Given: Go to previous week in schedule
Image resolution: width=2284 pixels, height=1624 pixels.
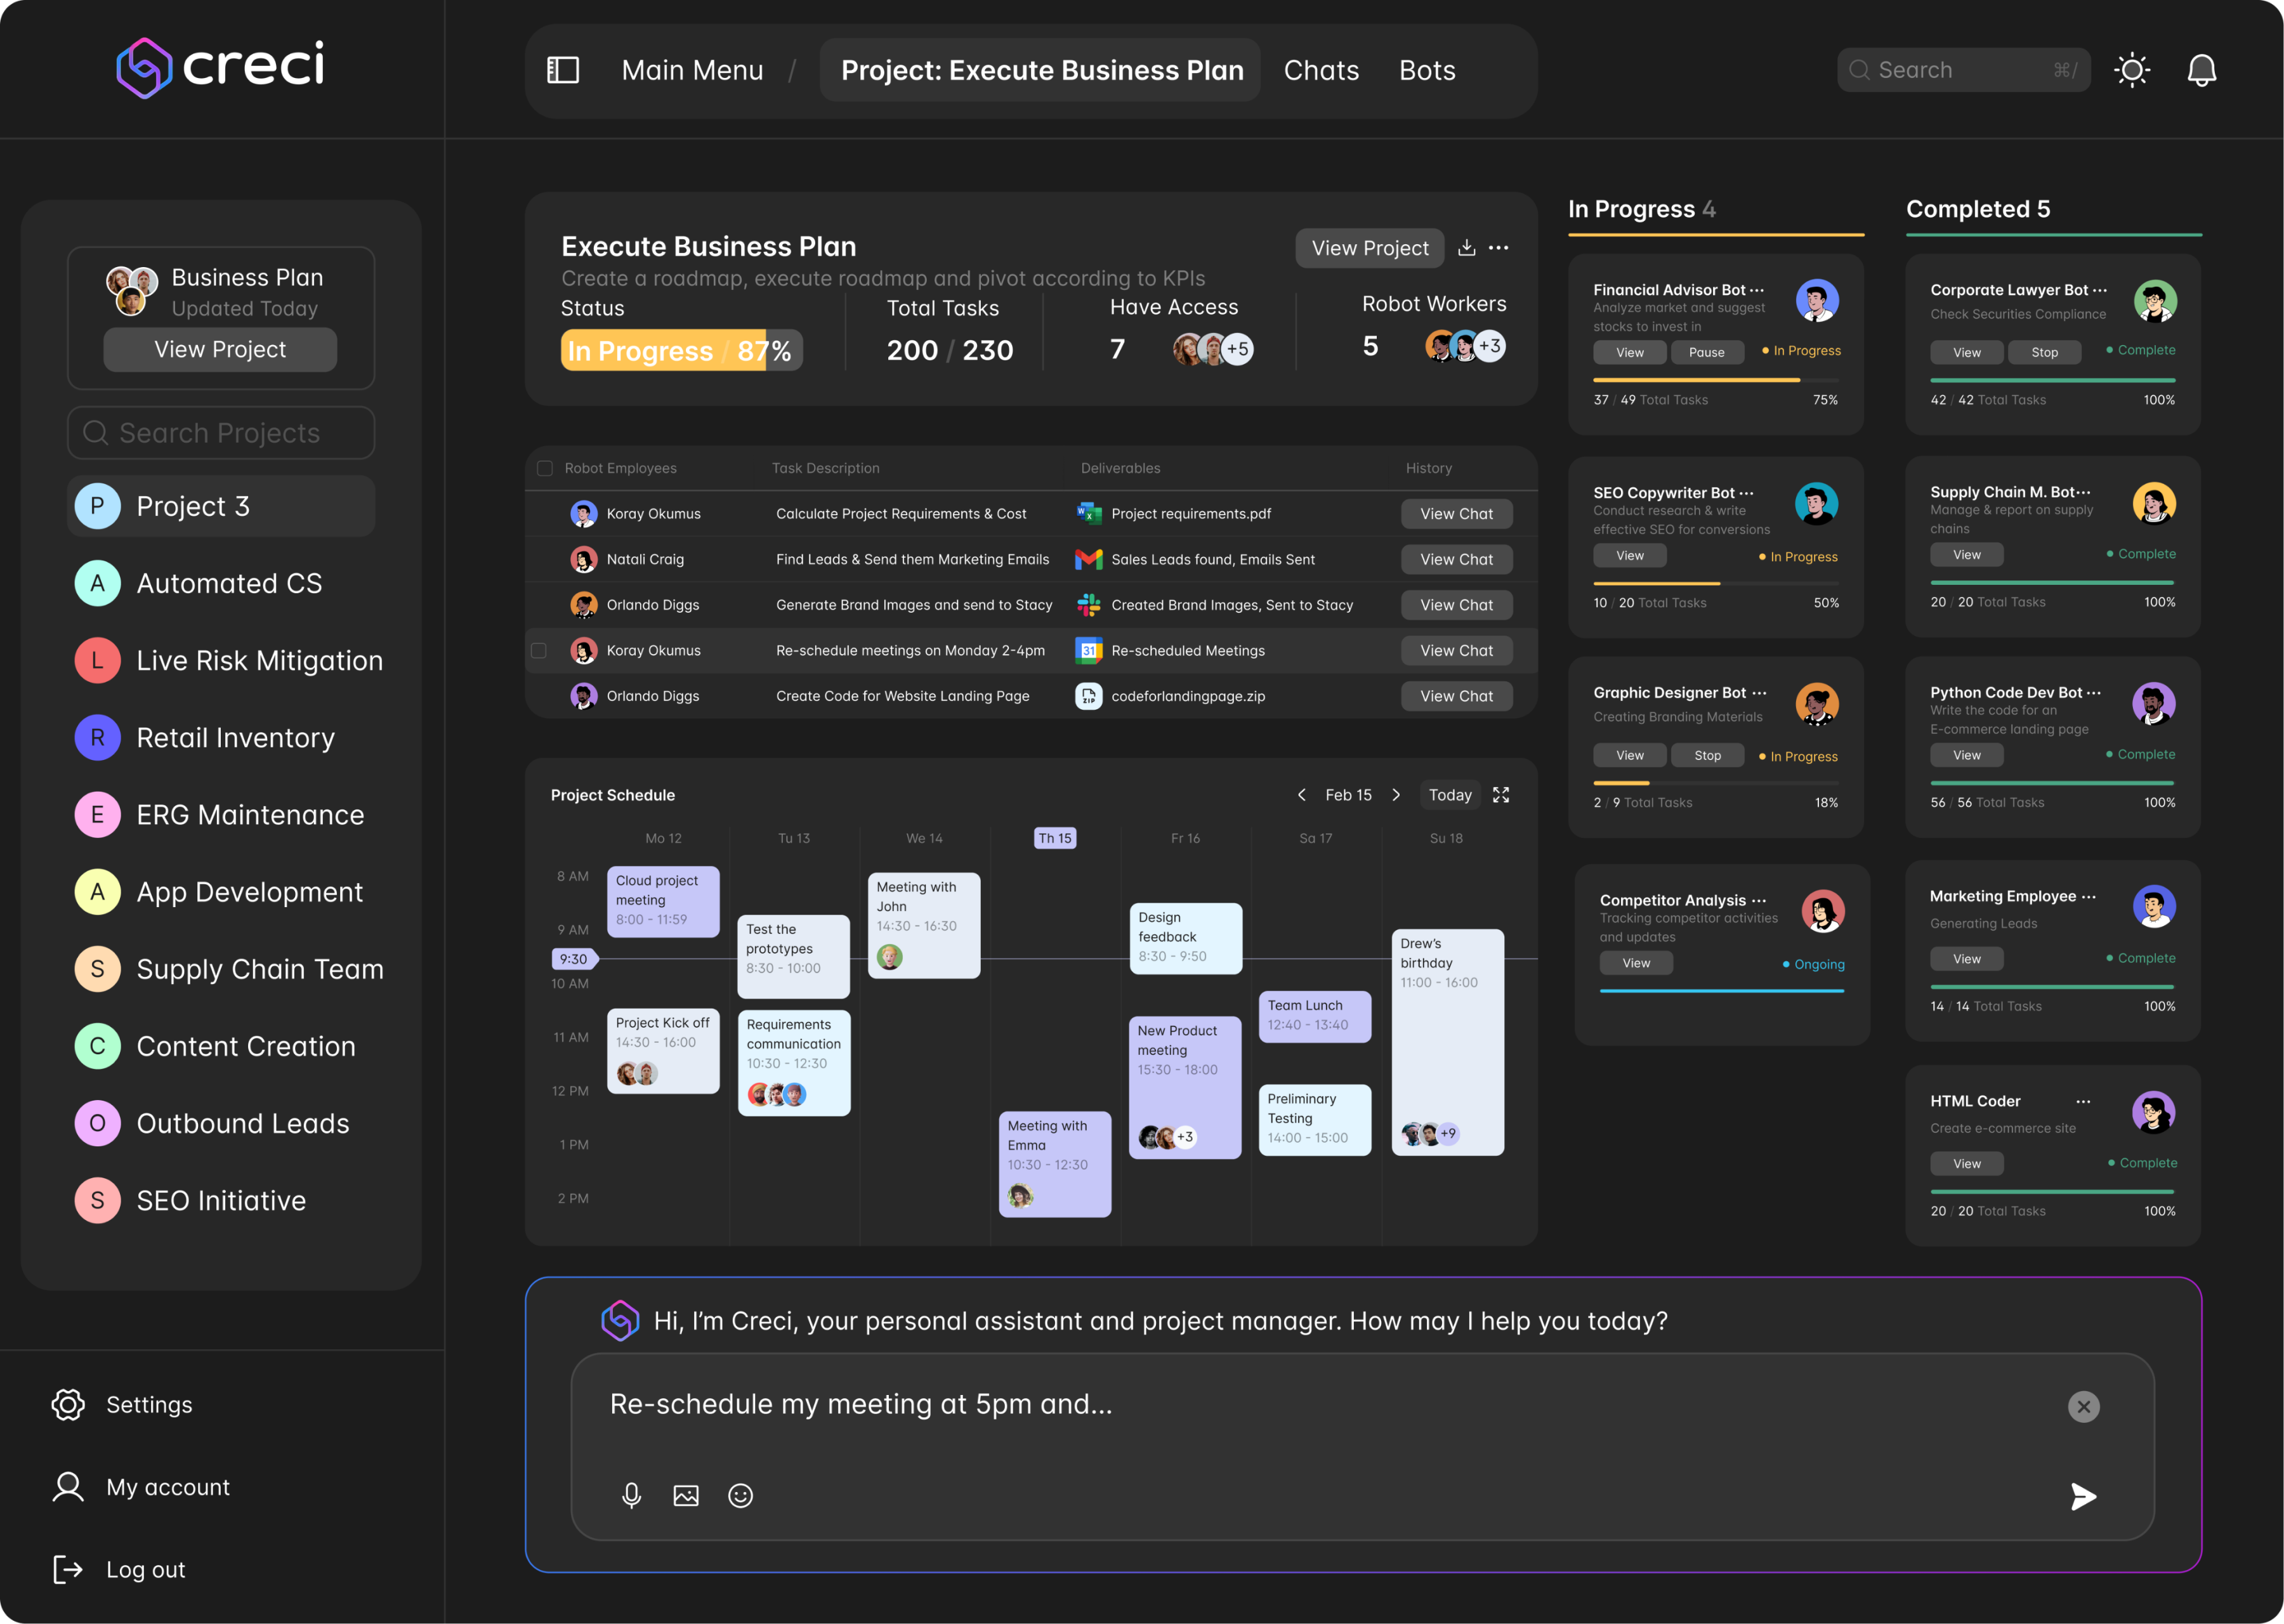Looking at the screenshot, I should point(1301,795).
